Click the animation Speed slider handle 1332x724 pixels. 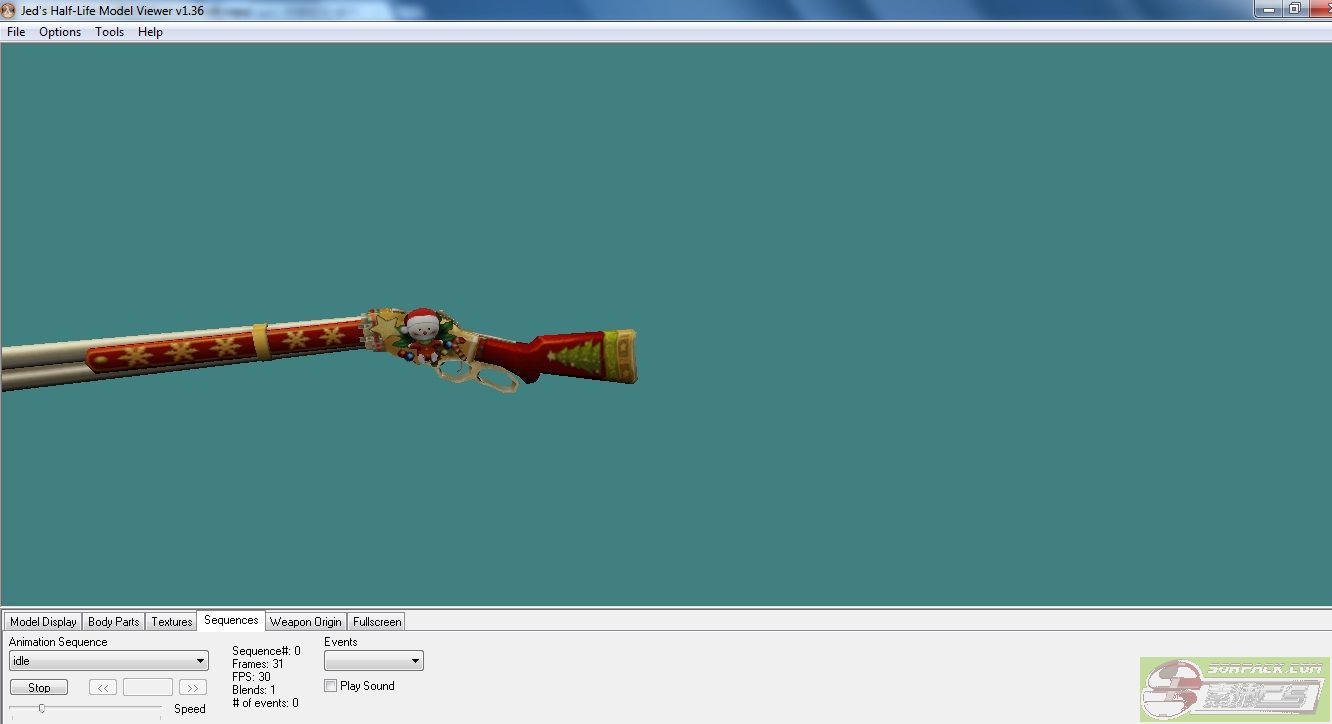[x=41, y=708]
